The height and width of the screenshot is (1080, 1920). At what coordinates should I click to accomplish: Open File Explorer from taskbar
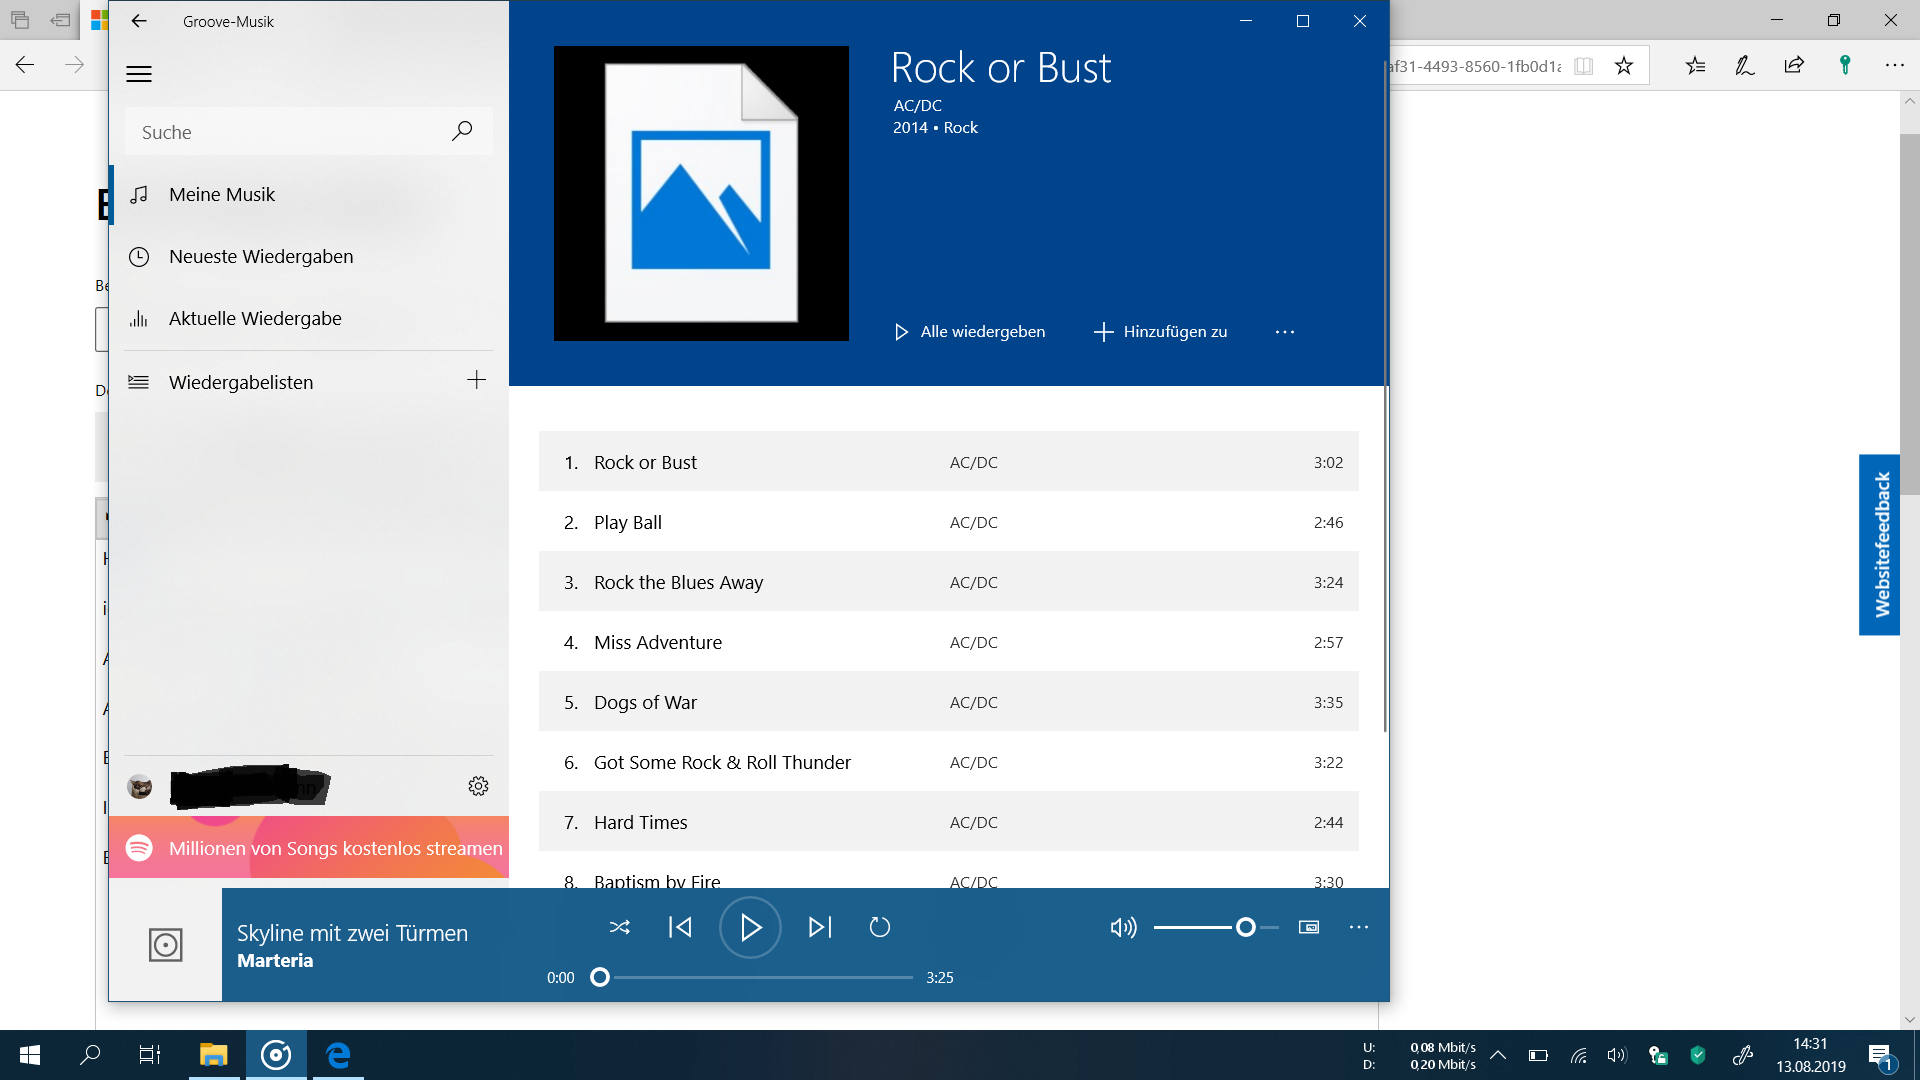(x=213, y=1055)
